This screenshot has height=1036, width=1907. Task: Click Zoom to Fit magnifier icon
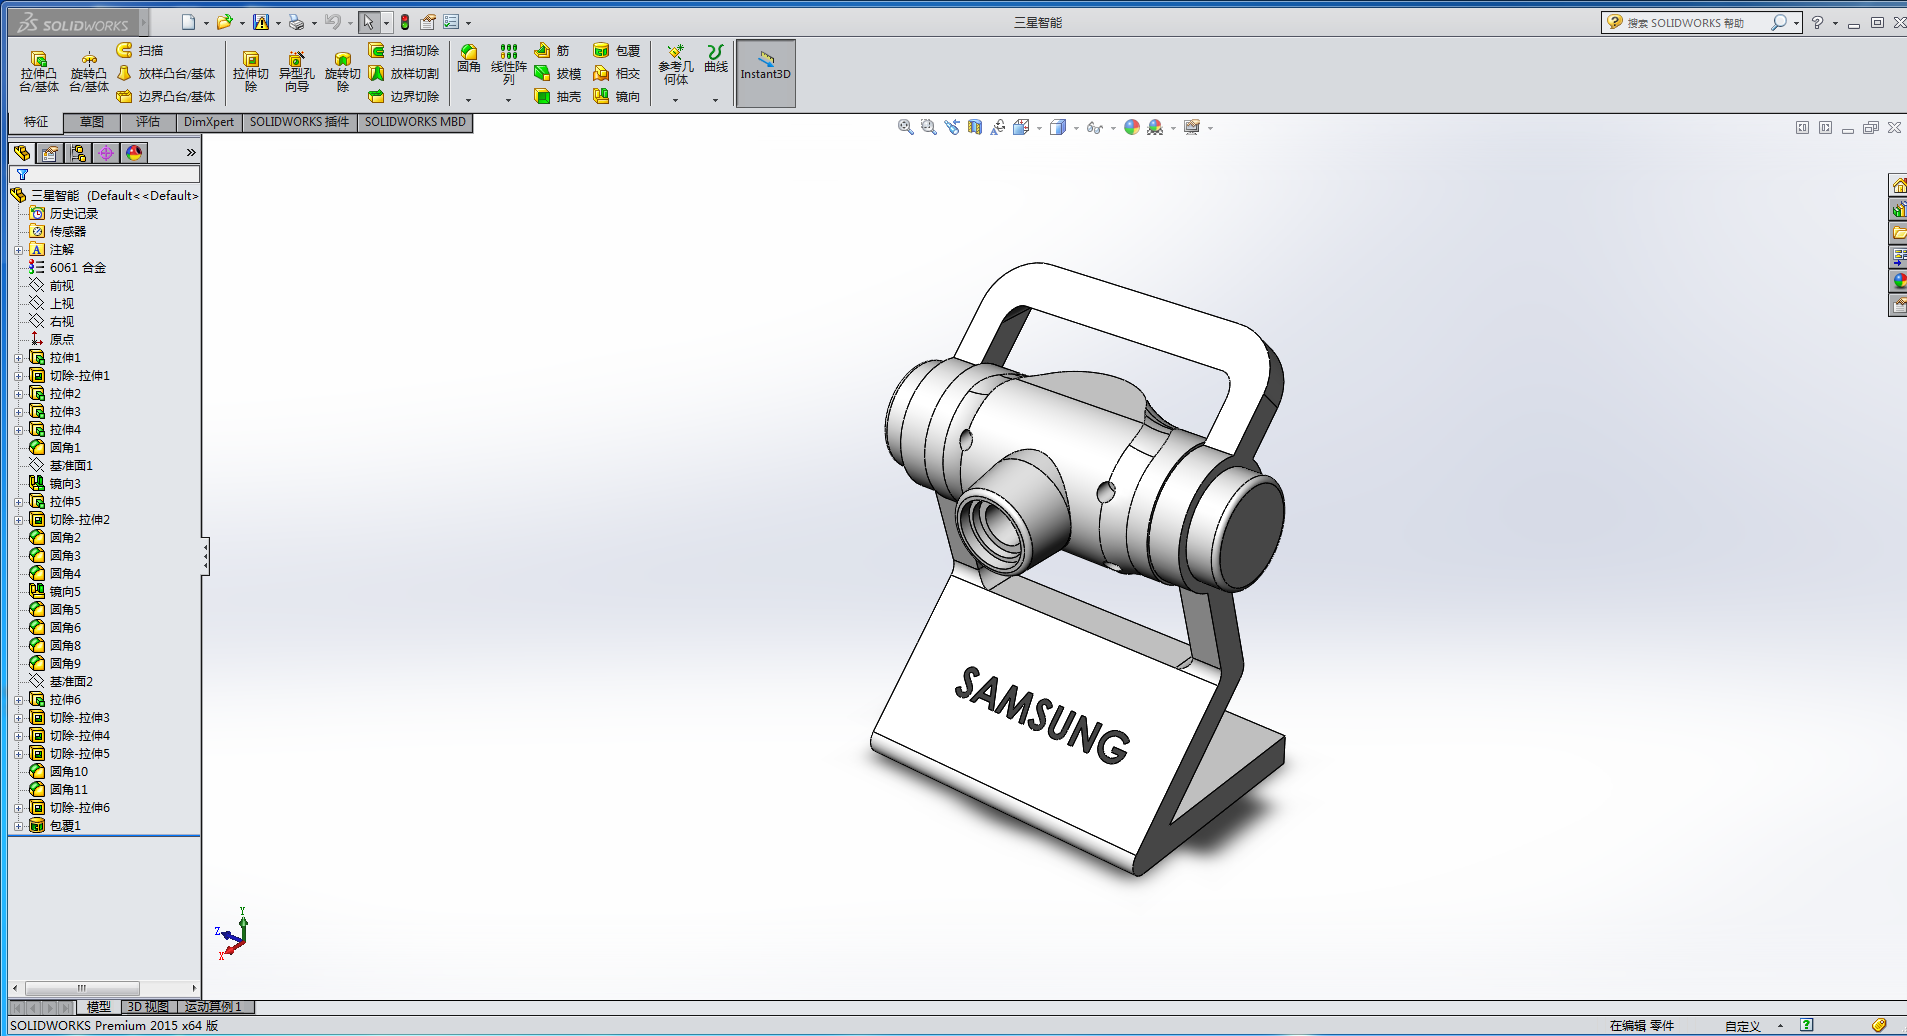pyautogui.click(x=905, y=127)
